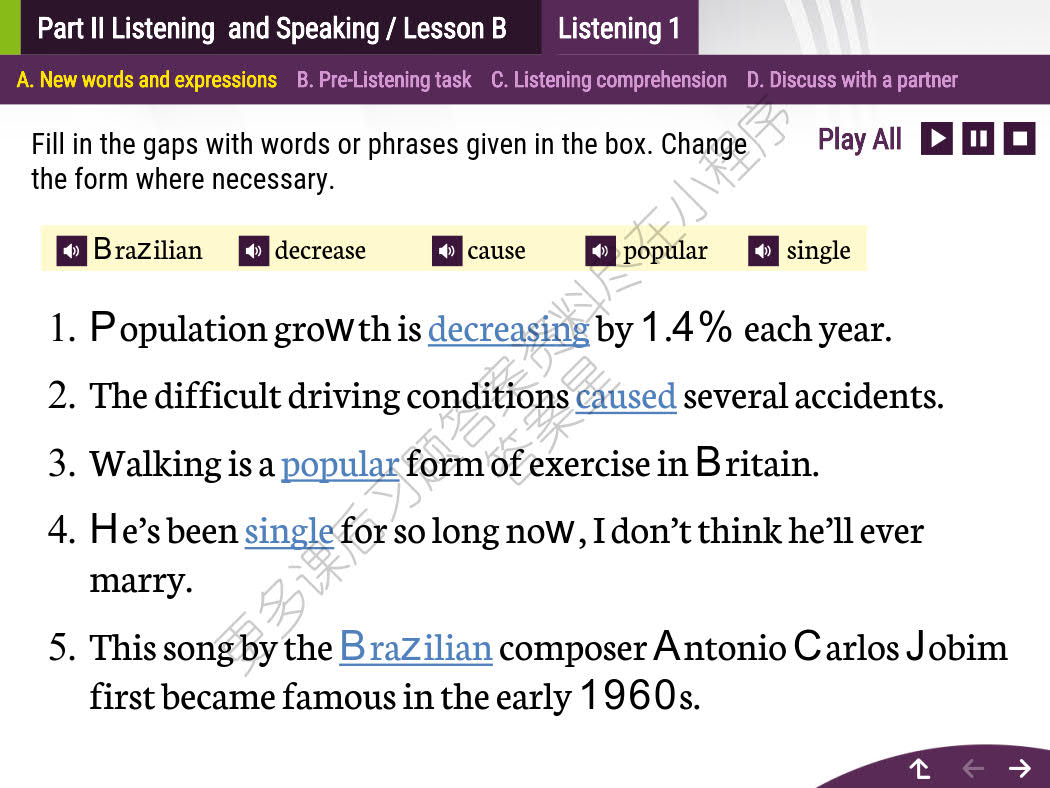Open A. New words and expressions tab
The width and height of the screenshot is (1050, 788).
[147, 80]
